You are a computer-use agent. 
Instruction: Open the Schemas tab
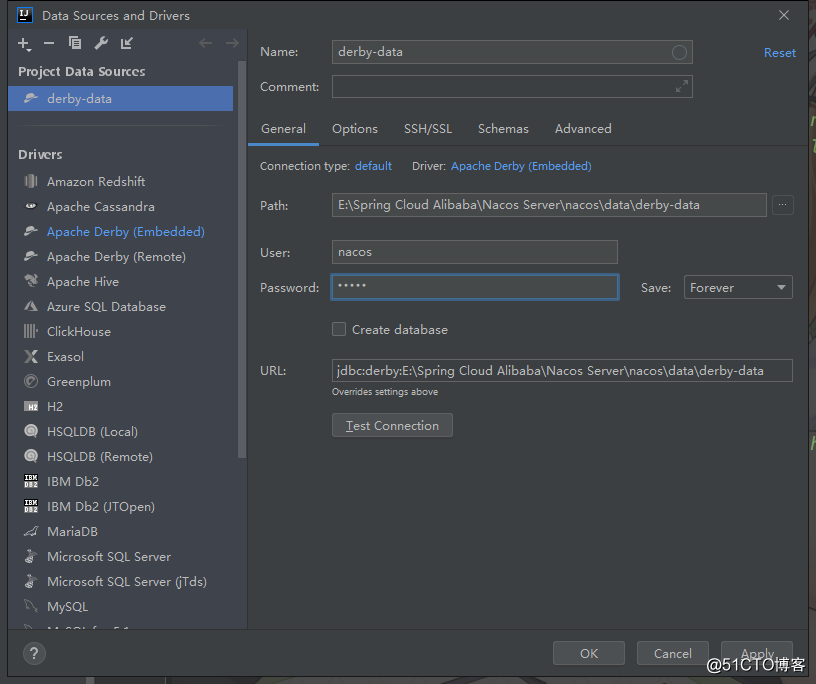click(503, 129)
